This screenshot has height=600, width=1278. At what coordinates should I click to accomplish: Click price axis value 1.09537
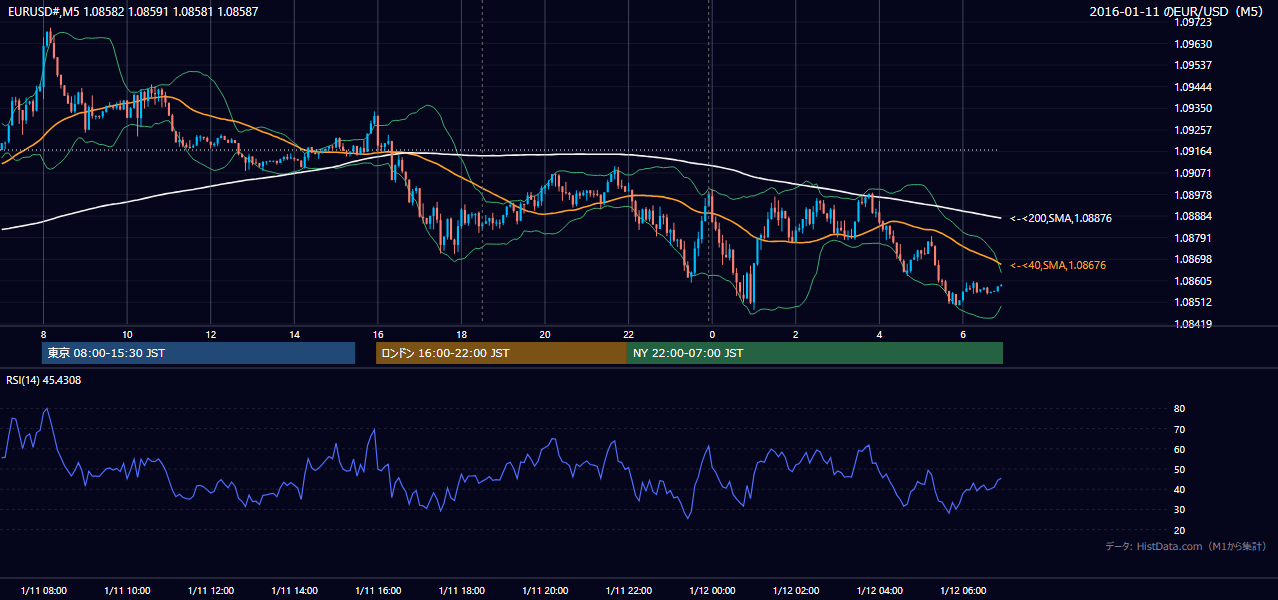pos(1194,65)
